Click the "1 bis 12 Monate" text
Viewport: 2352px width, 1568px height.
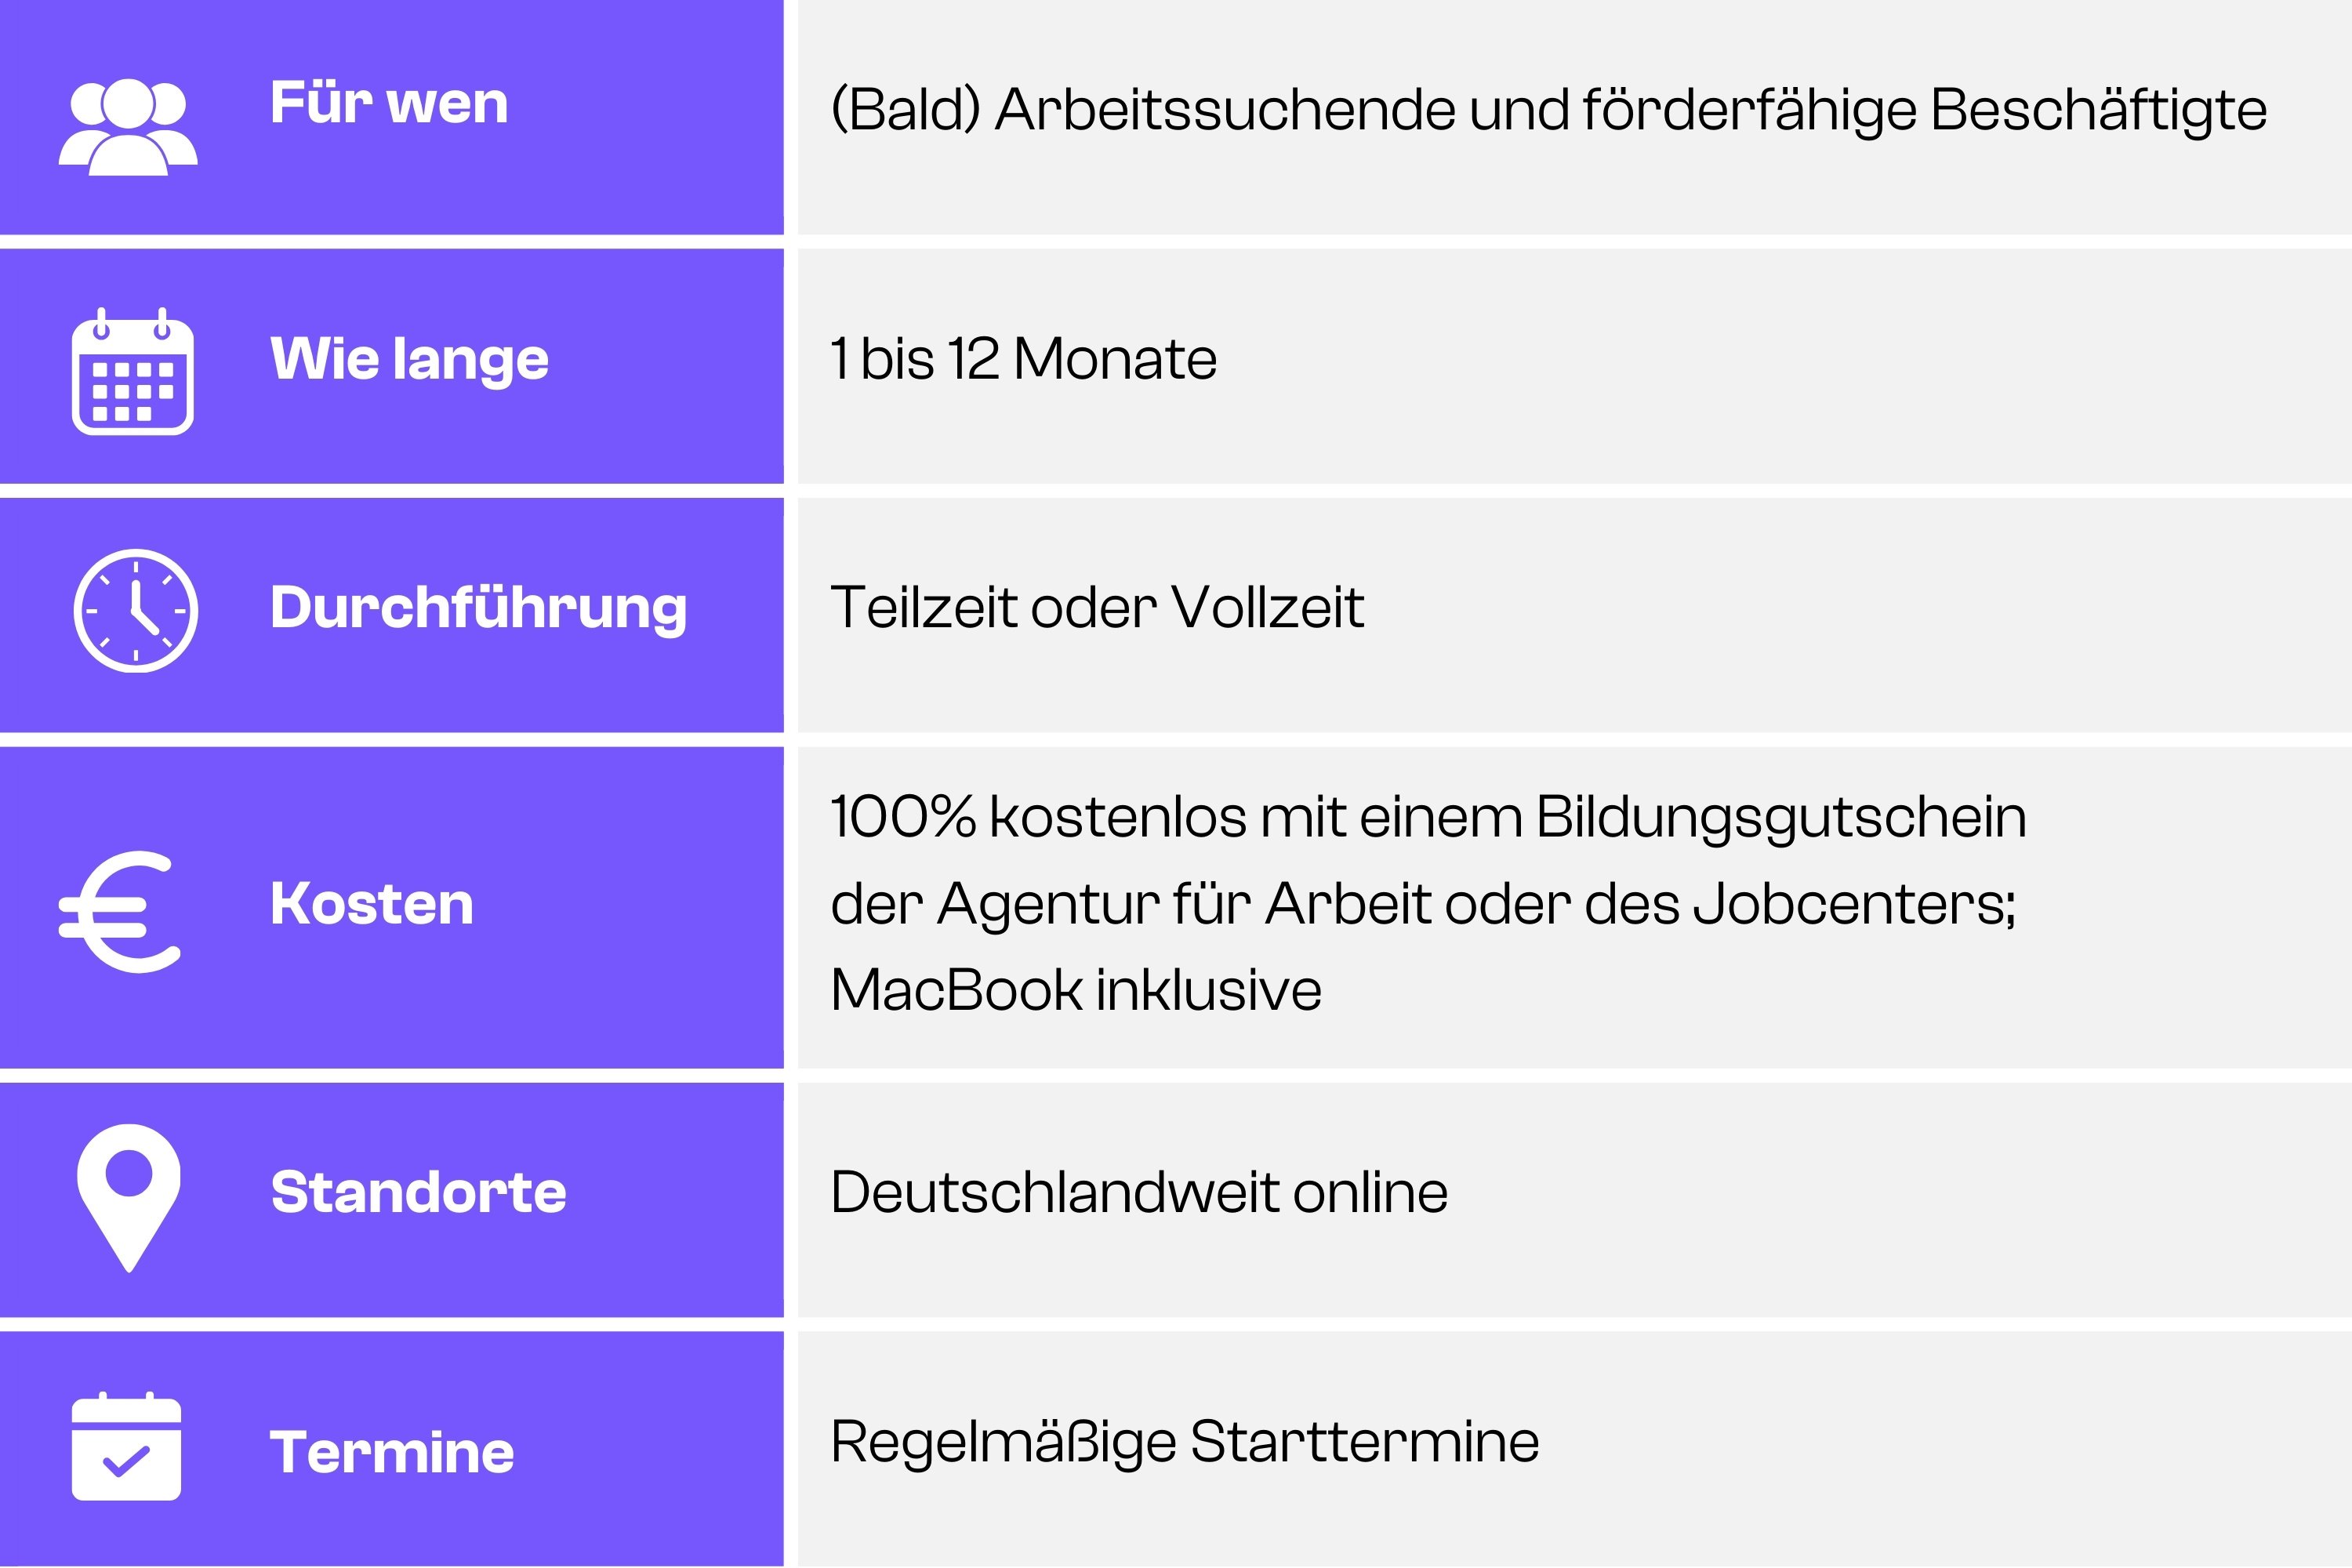[x=1023, y=358]
